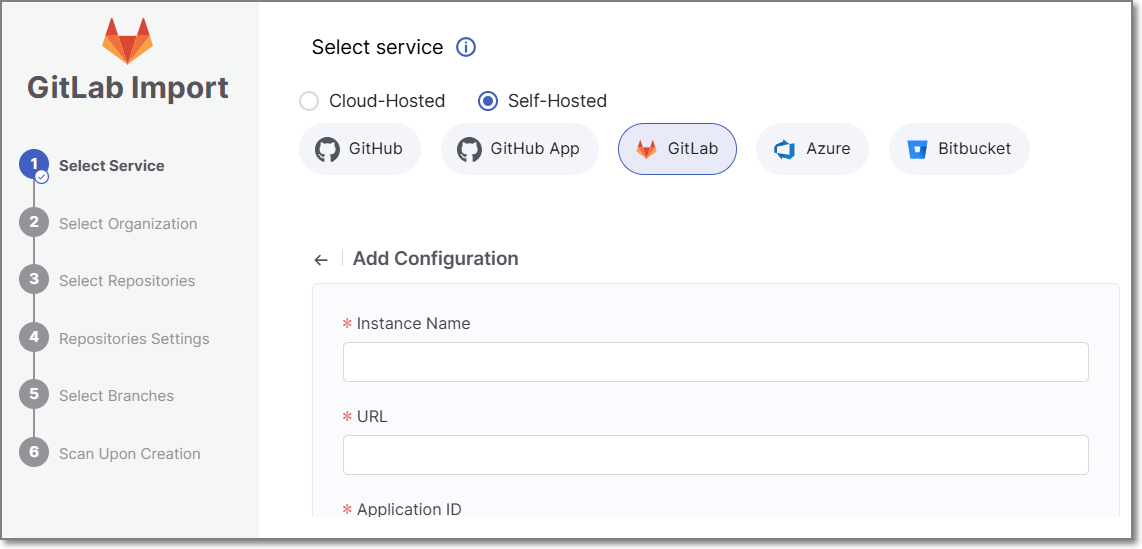Open step 5 Select Branches
The width and height of the screenshot is (1142, 549).
click(x=116, y=396)
